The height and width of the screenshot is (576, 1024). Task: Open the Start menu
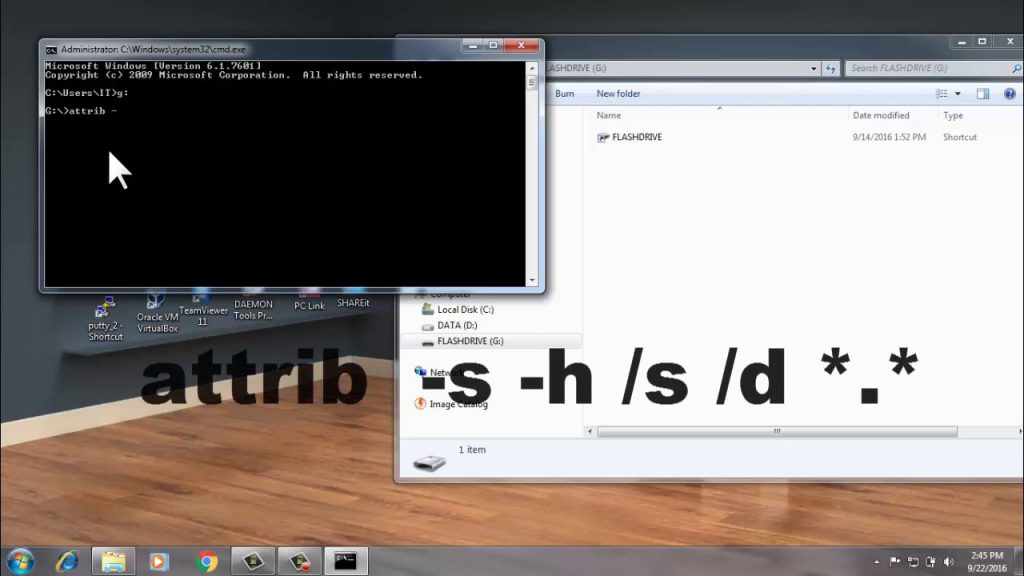tap(18, 560)
